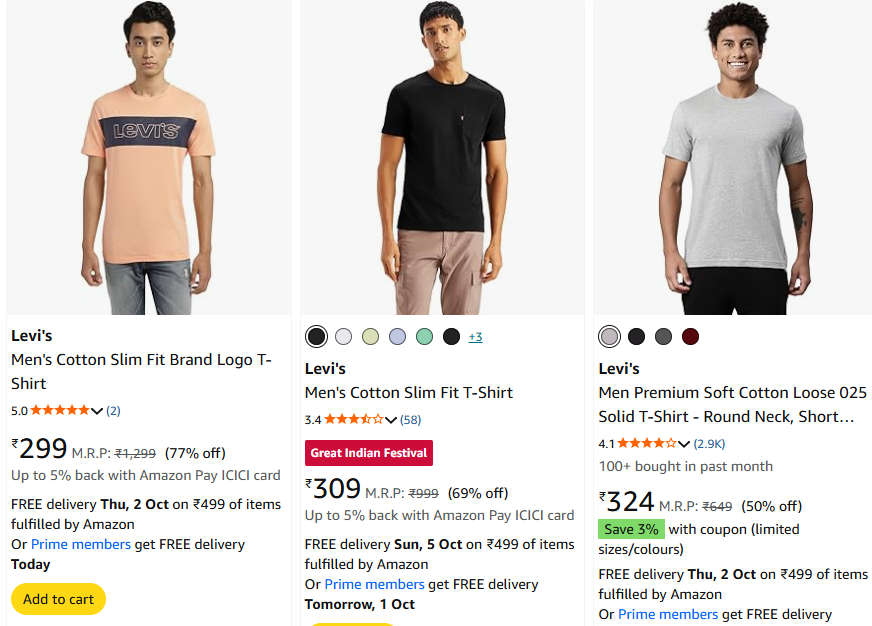Open the (58) reviews link
The height and width of the screenshot is (626, 872).
pos(410,420)
